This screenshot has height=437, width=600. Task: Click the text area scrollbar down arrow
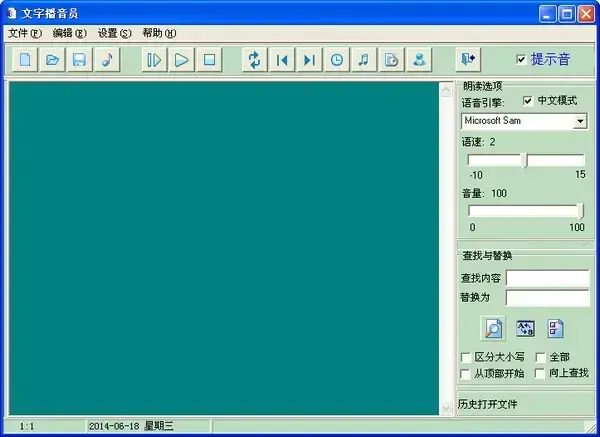tap(446, 408)
